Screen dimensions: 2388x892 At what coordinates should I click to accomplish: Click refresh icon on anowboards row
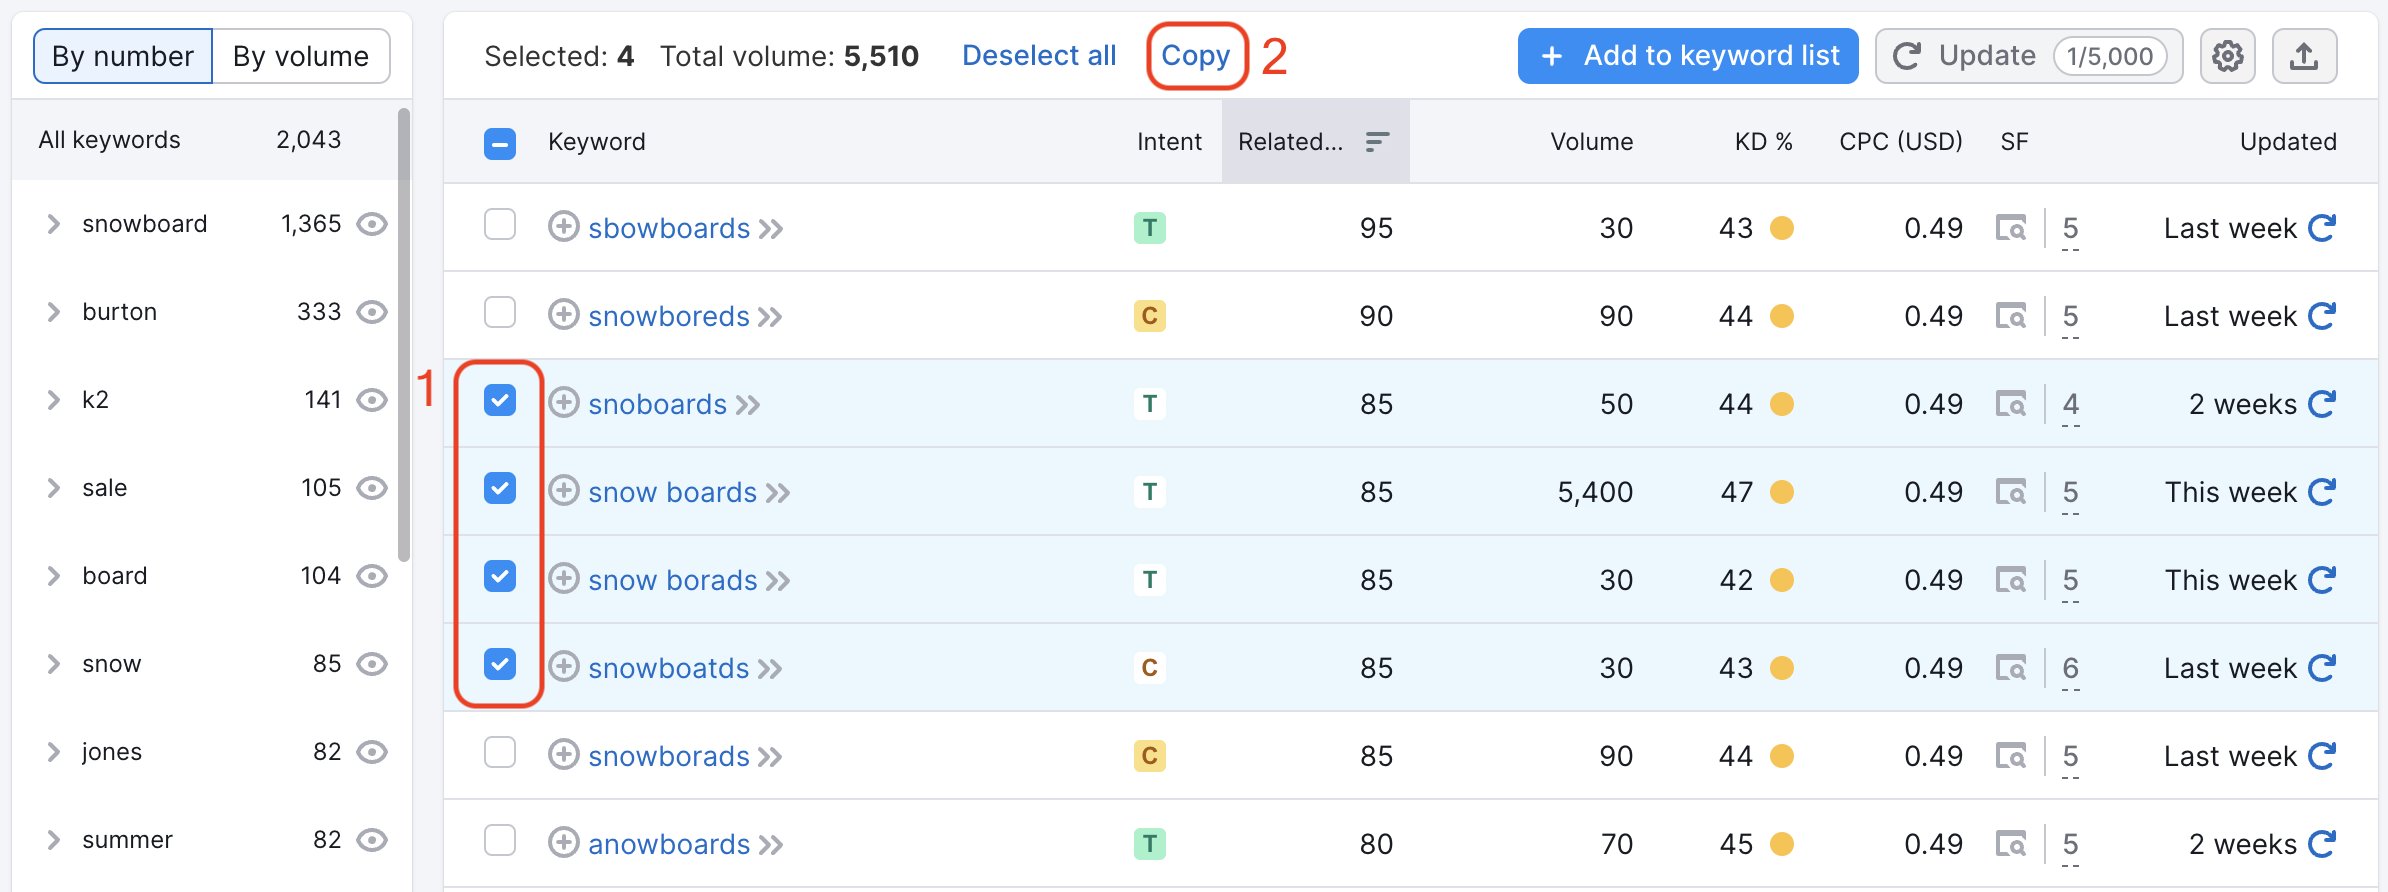2322,844
